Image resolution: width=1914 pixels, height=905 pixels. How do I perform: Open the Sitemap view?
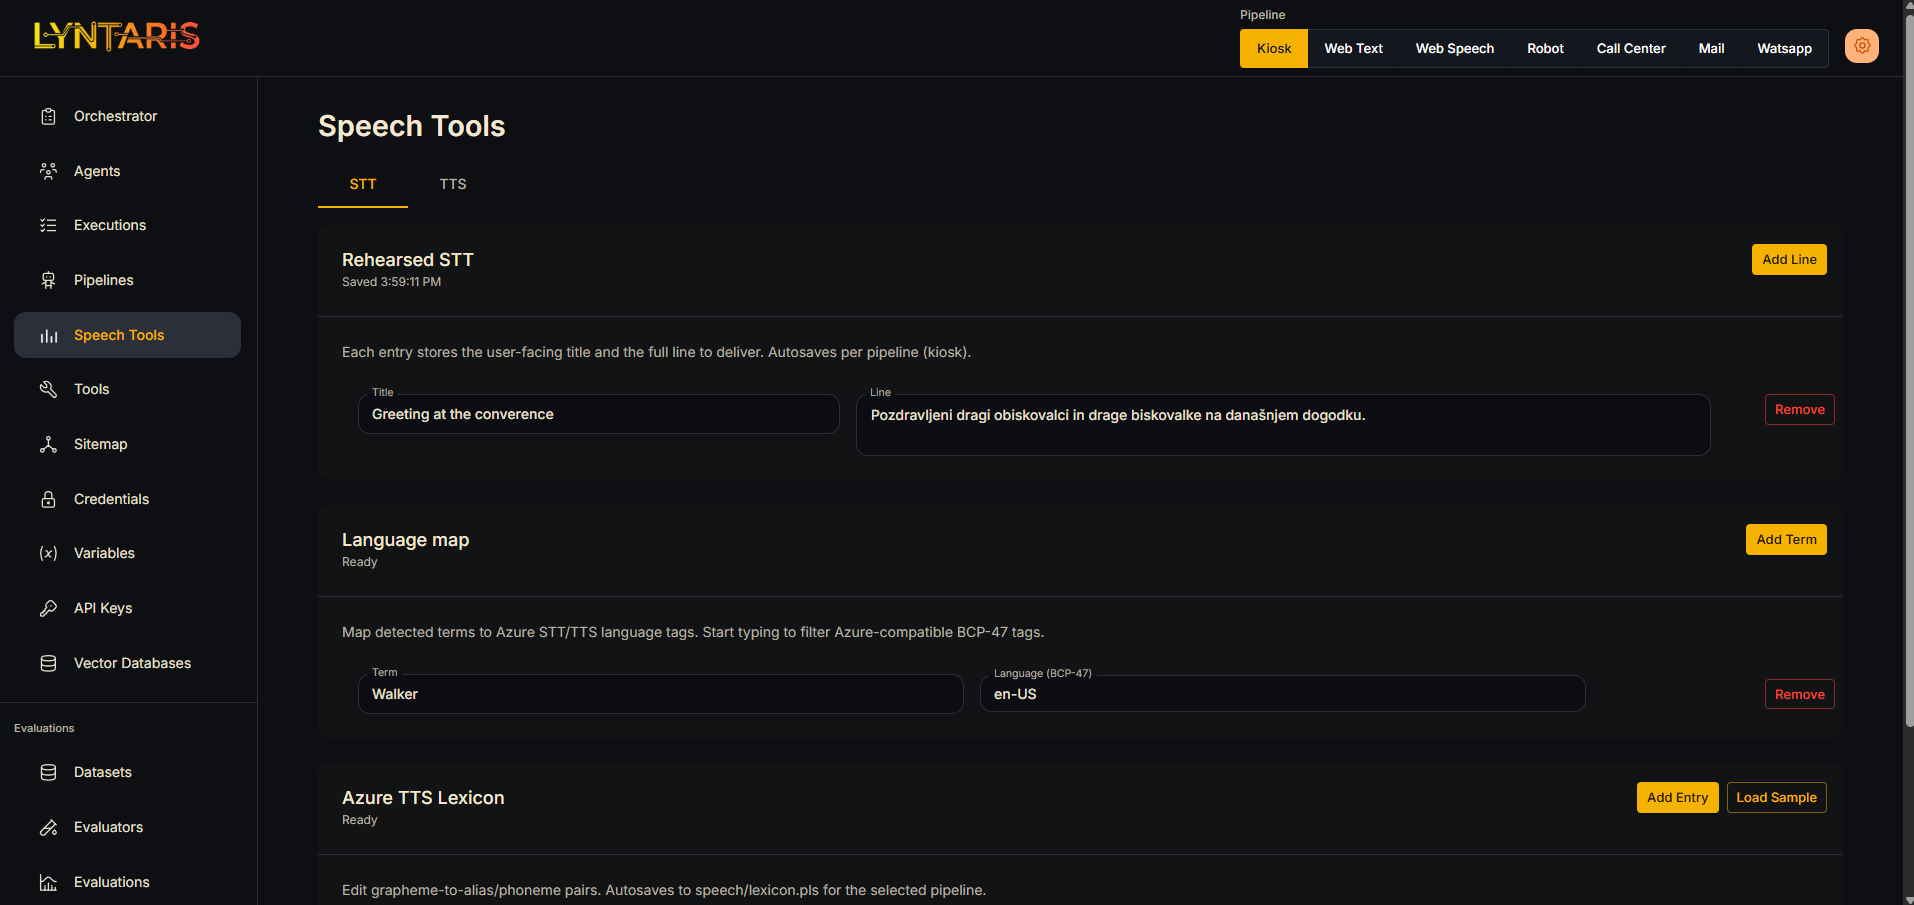(x=100, y=444)
